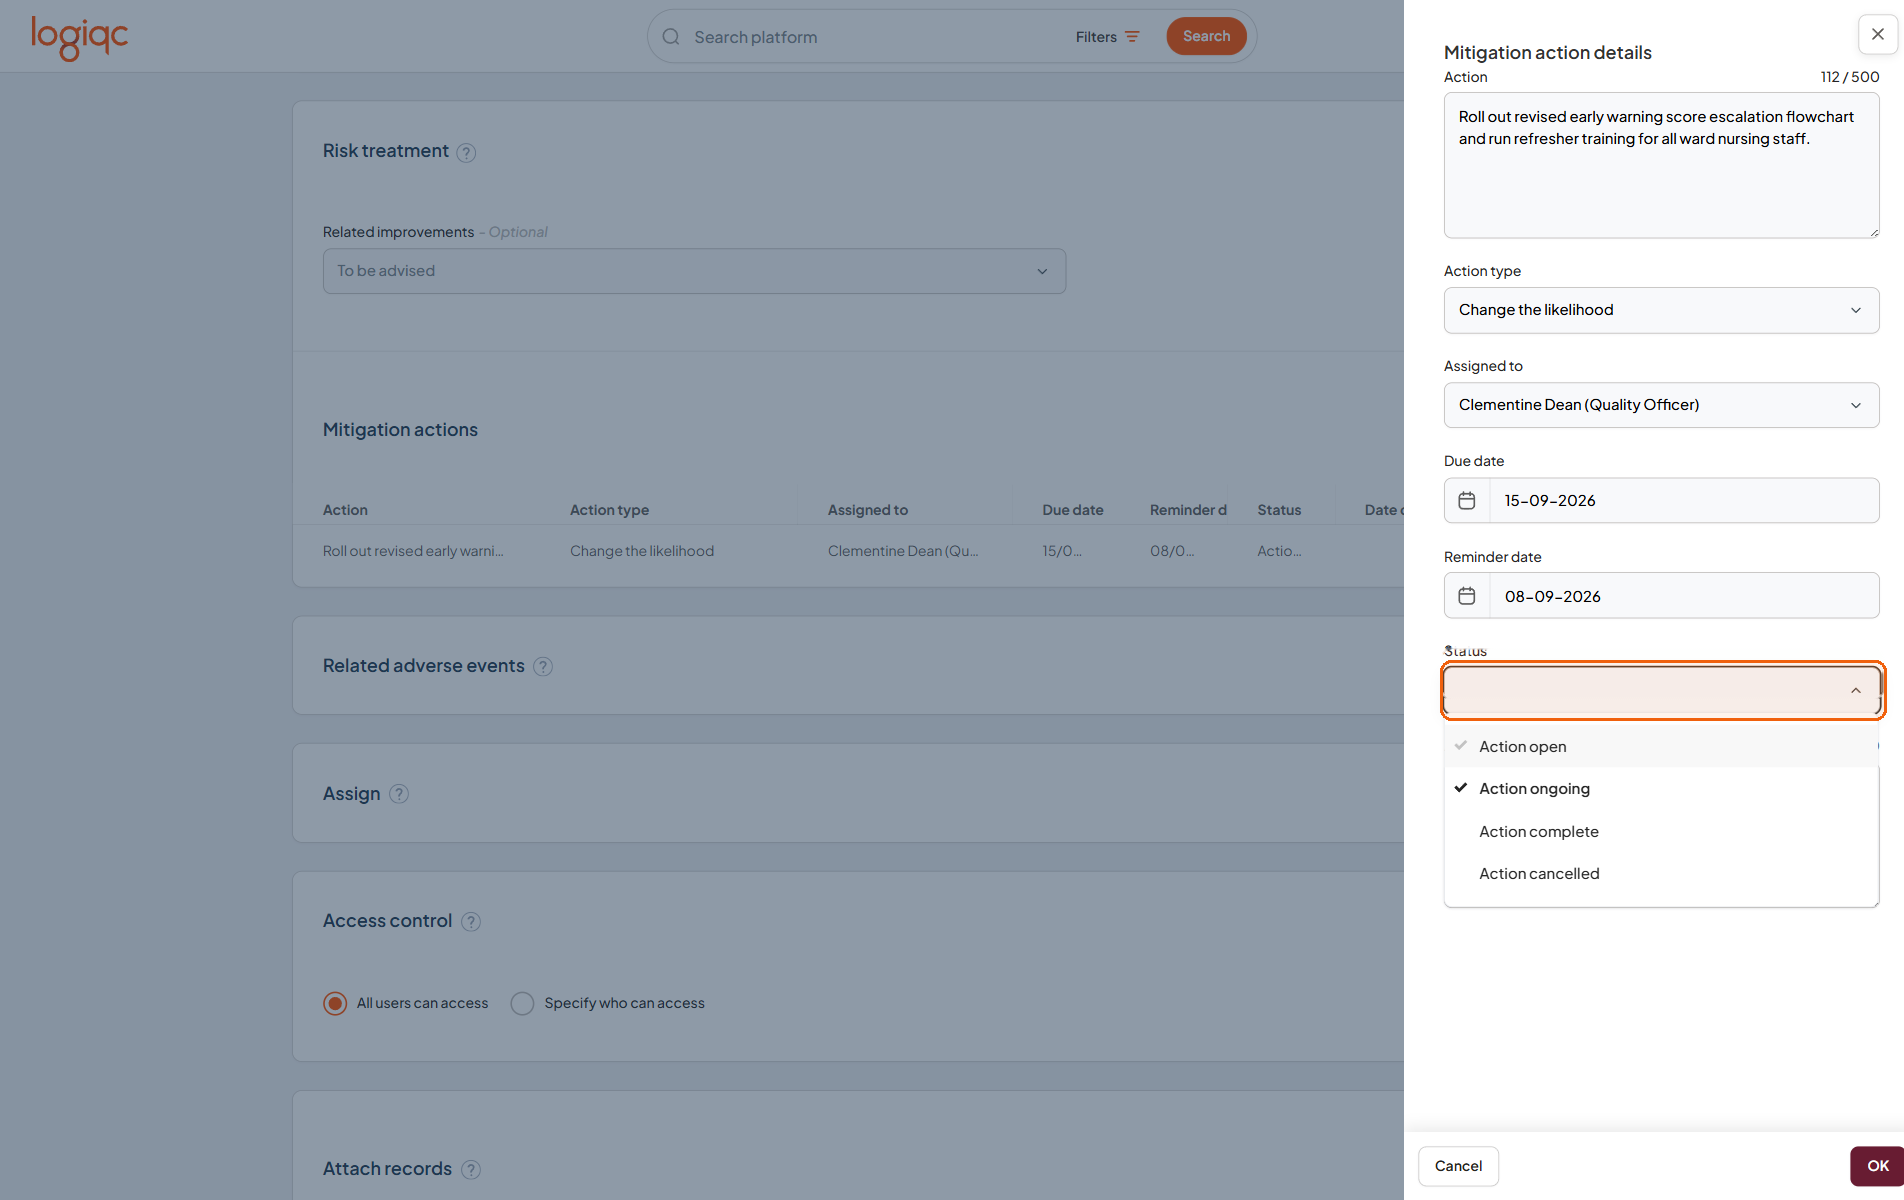
Task: Click into the Action text area
Action: coord(1661,165)
